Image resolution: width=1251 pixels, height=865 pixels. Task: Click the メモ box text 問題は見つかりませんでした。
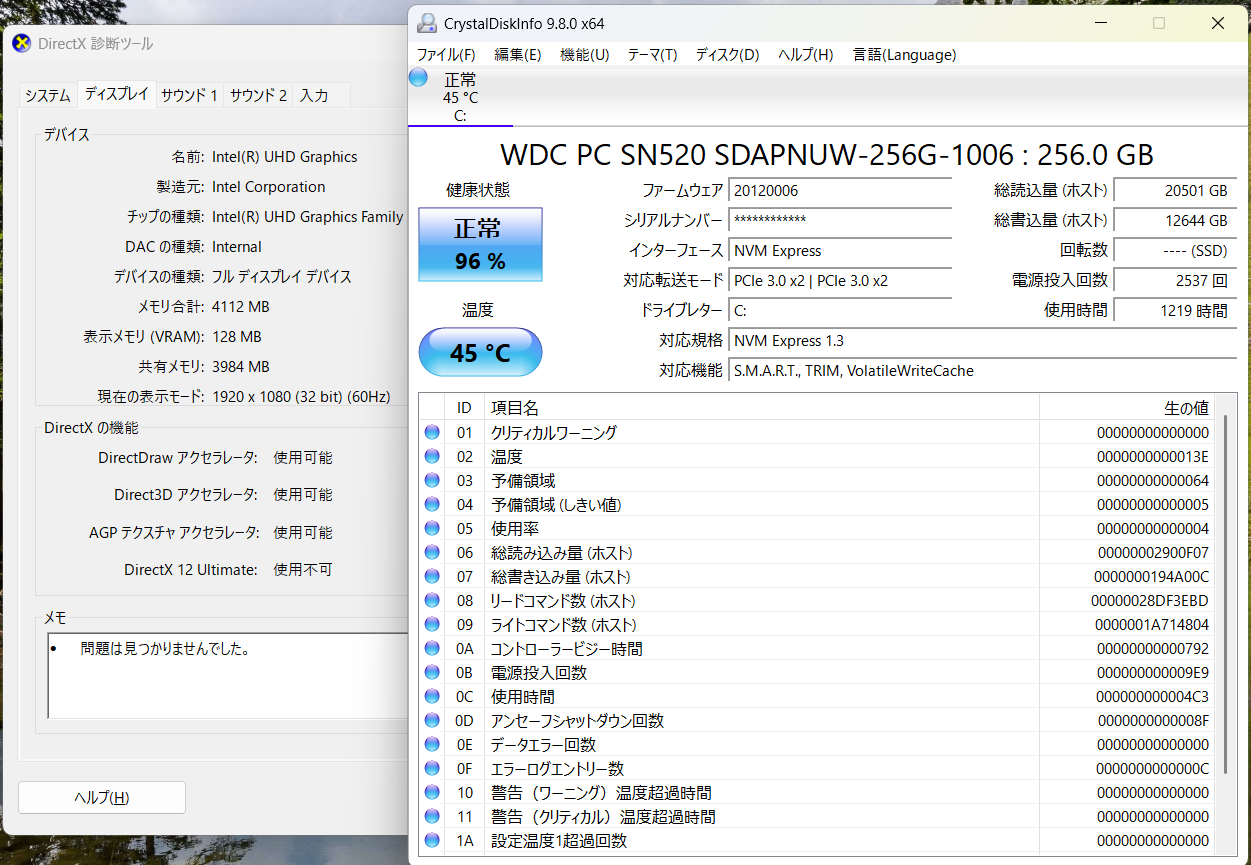tap(165, 649)
